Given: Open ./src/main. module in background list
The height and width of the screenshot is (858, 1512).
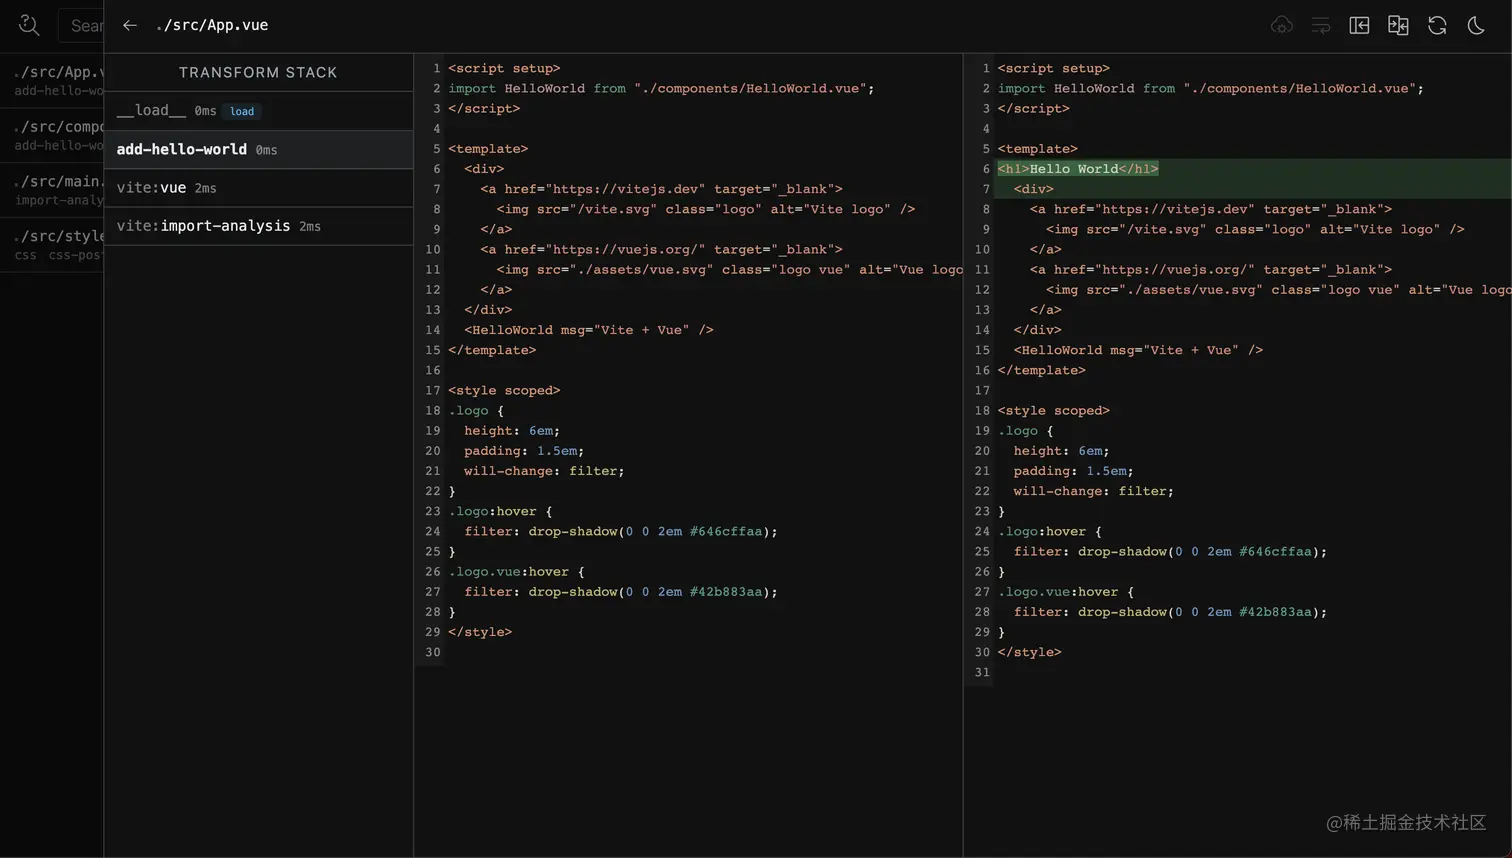Looking at the screenshot, I should click(x=52, y=190).
